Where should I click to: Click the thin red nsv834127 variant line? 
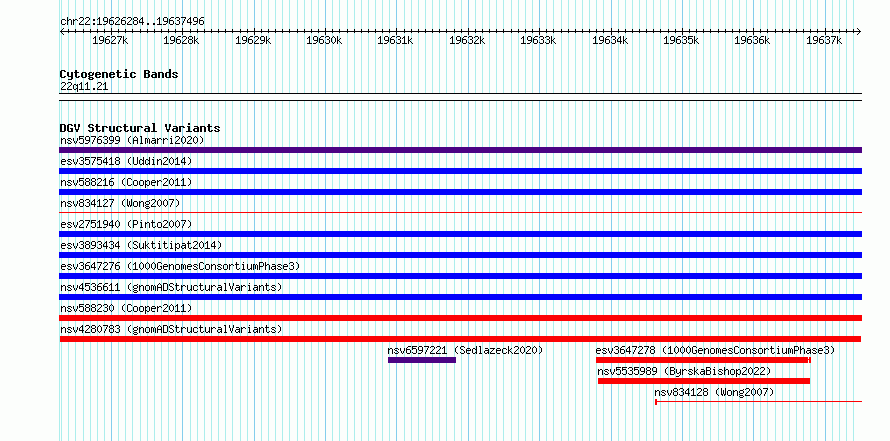click(460, 213)
